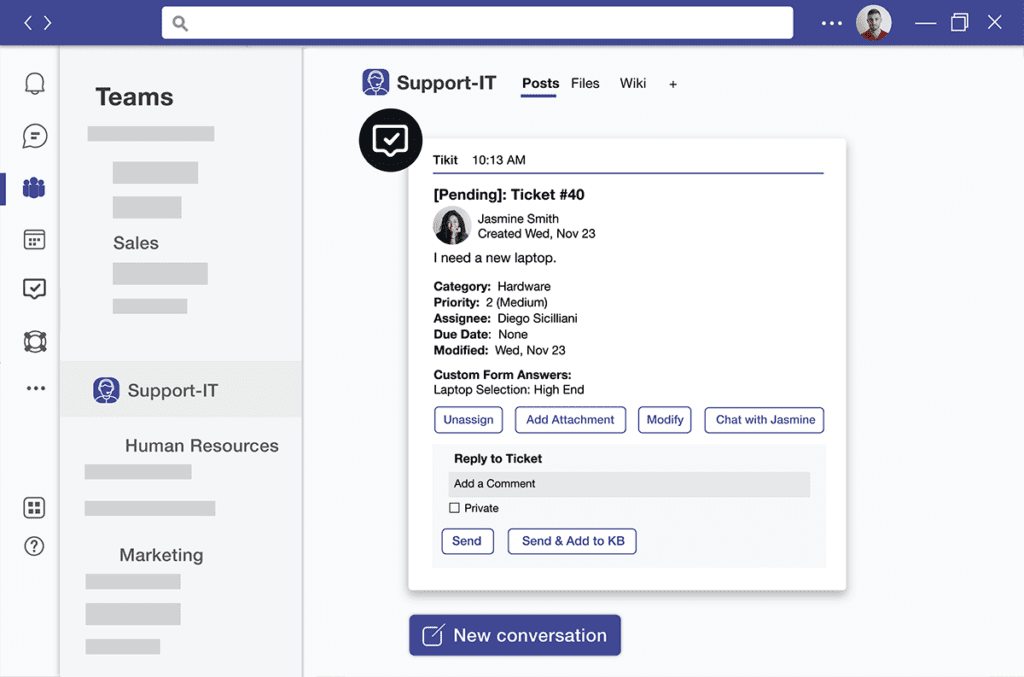Click Send & Add to KB

573,541
